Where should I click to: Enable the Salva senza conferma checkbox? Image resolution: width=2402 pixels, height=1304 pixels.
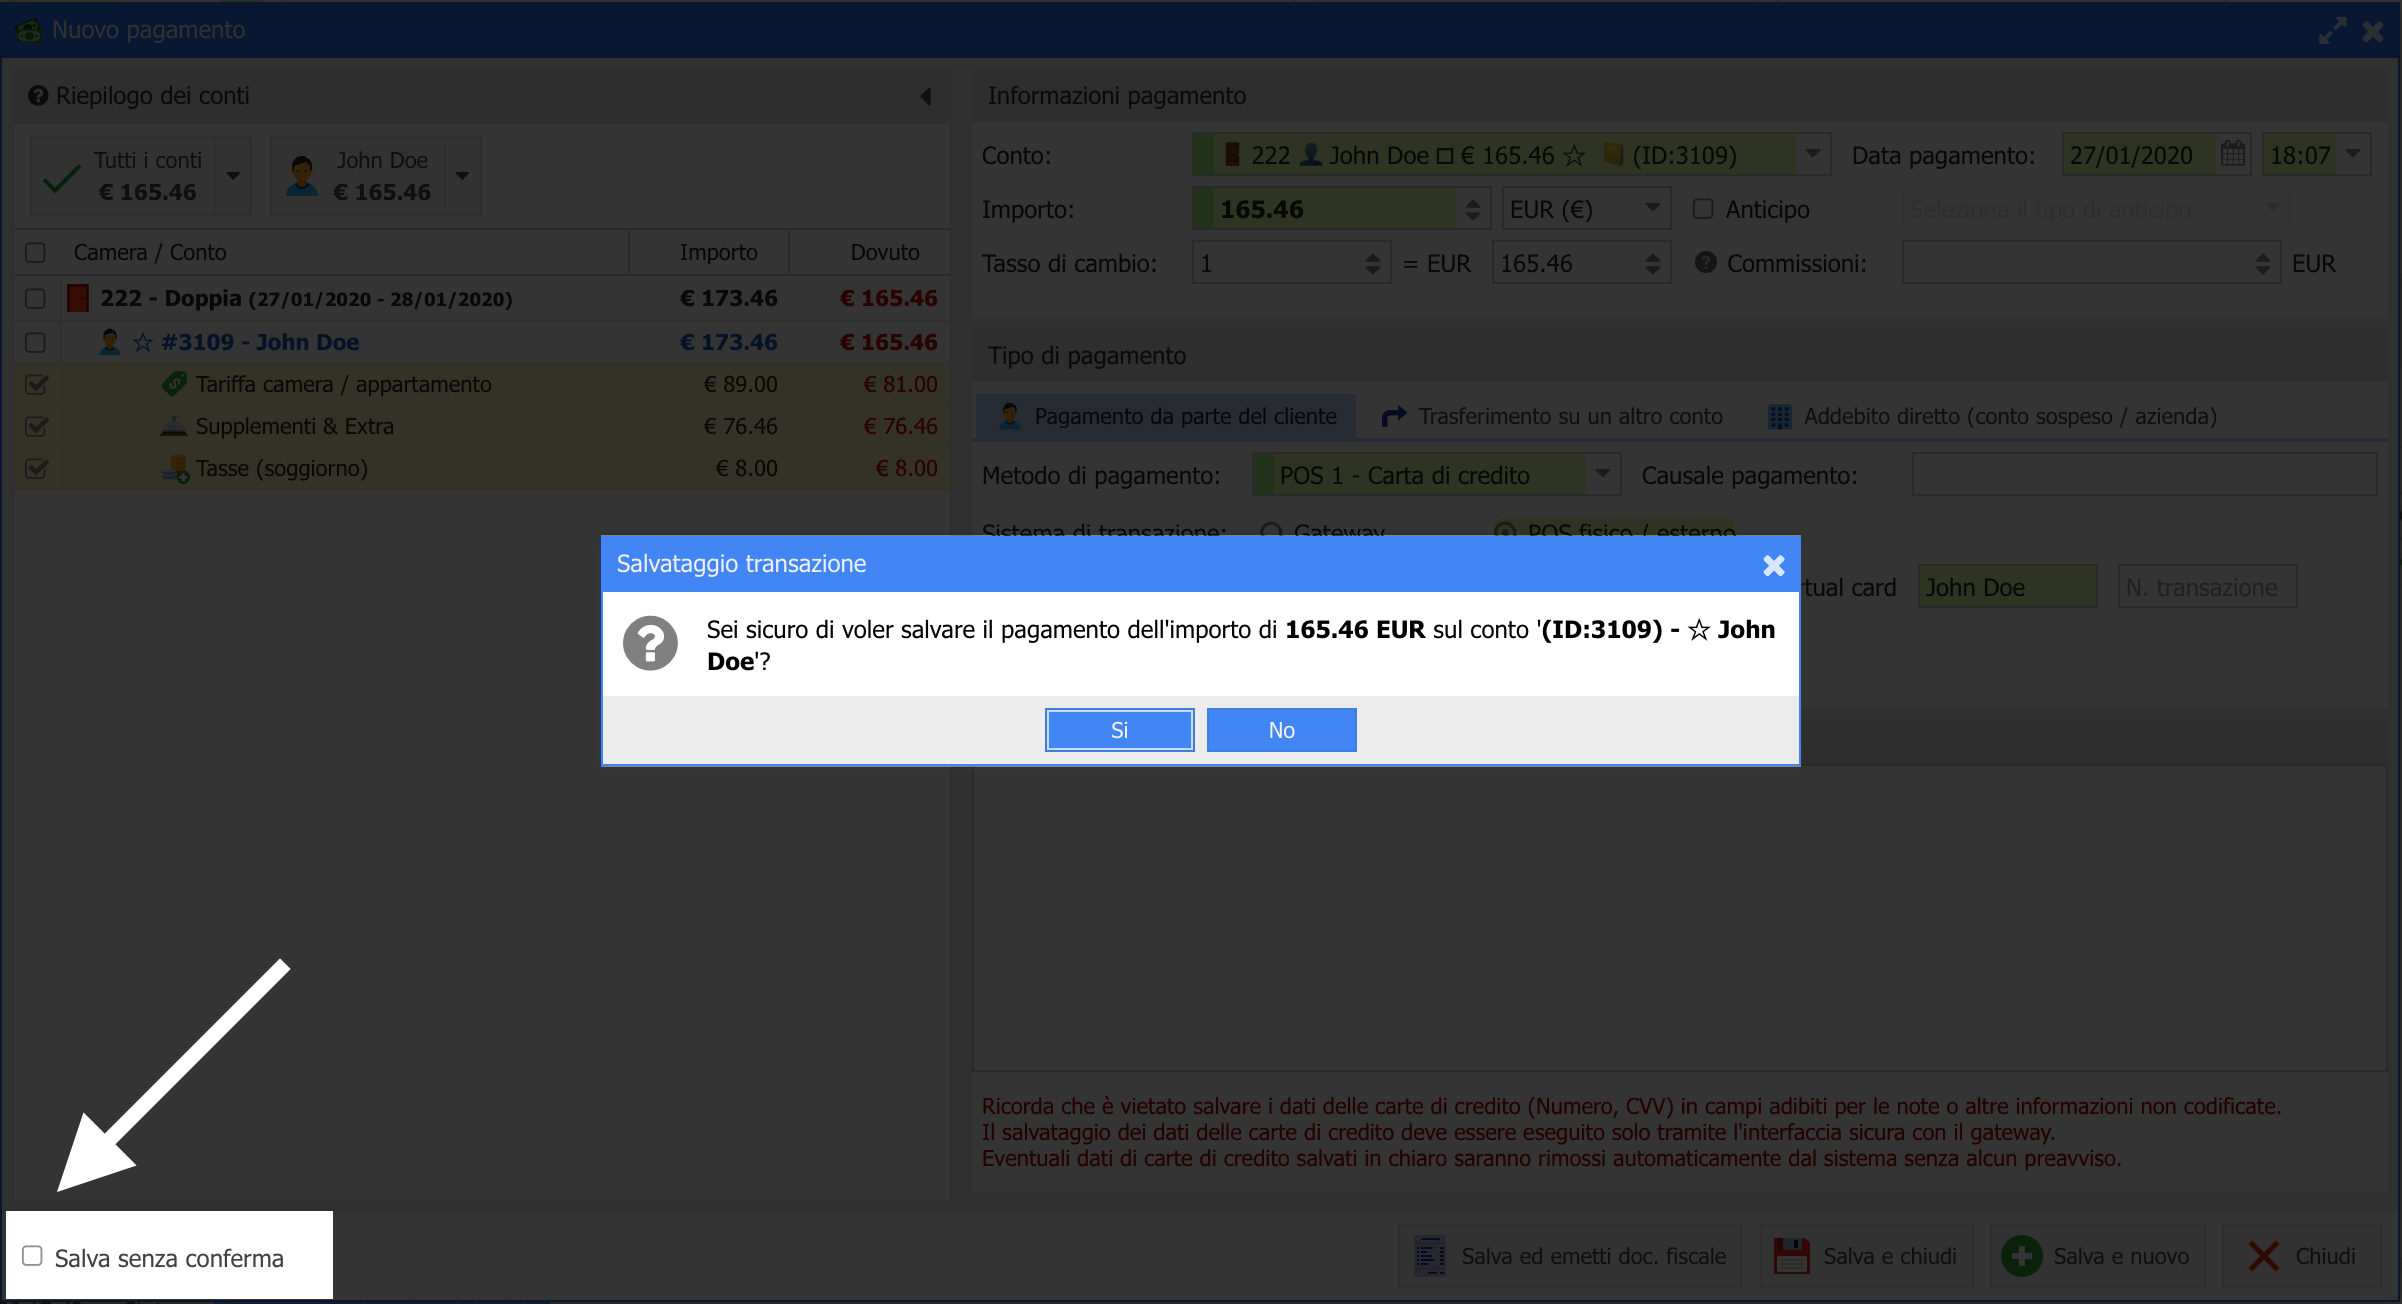(x=32, y=1256)
